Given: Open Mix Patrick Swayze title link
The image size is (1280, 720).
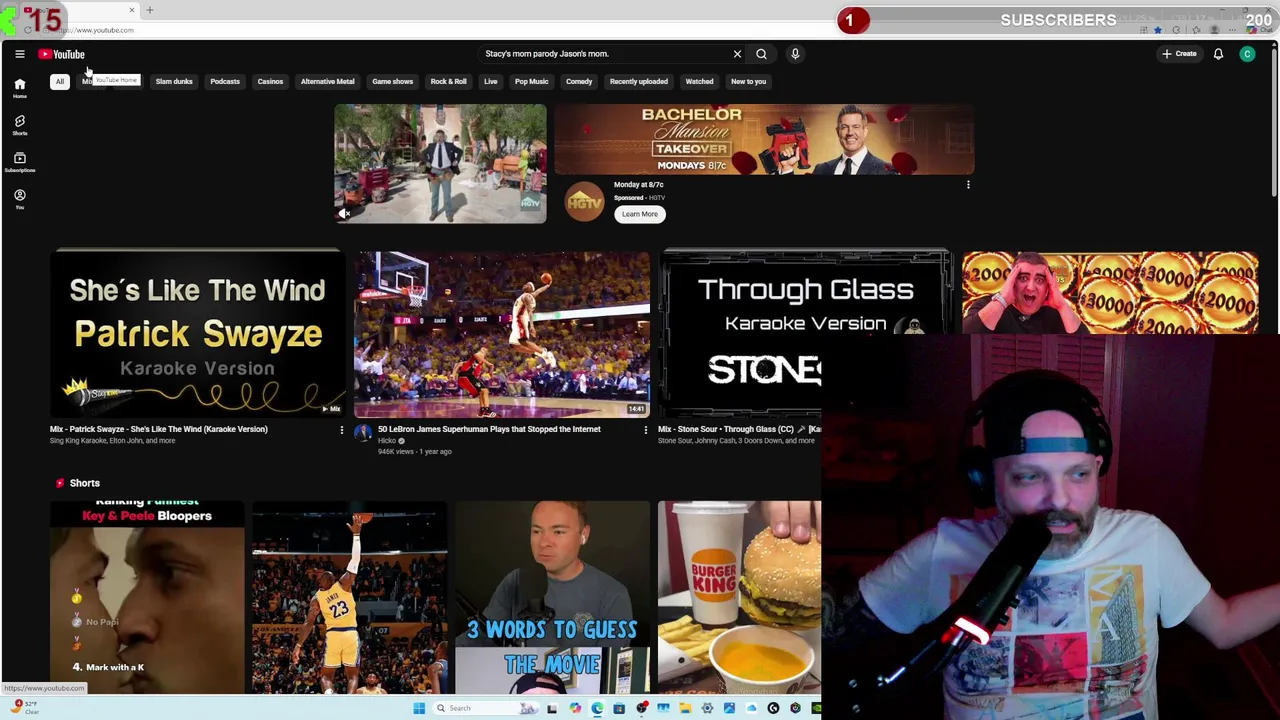Looking at the screenshot, I should (x=159, y=429).
